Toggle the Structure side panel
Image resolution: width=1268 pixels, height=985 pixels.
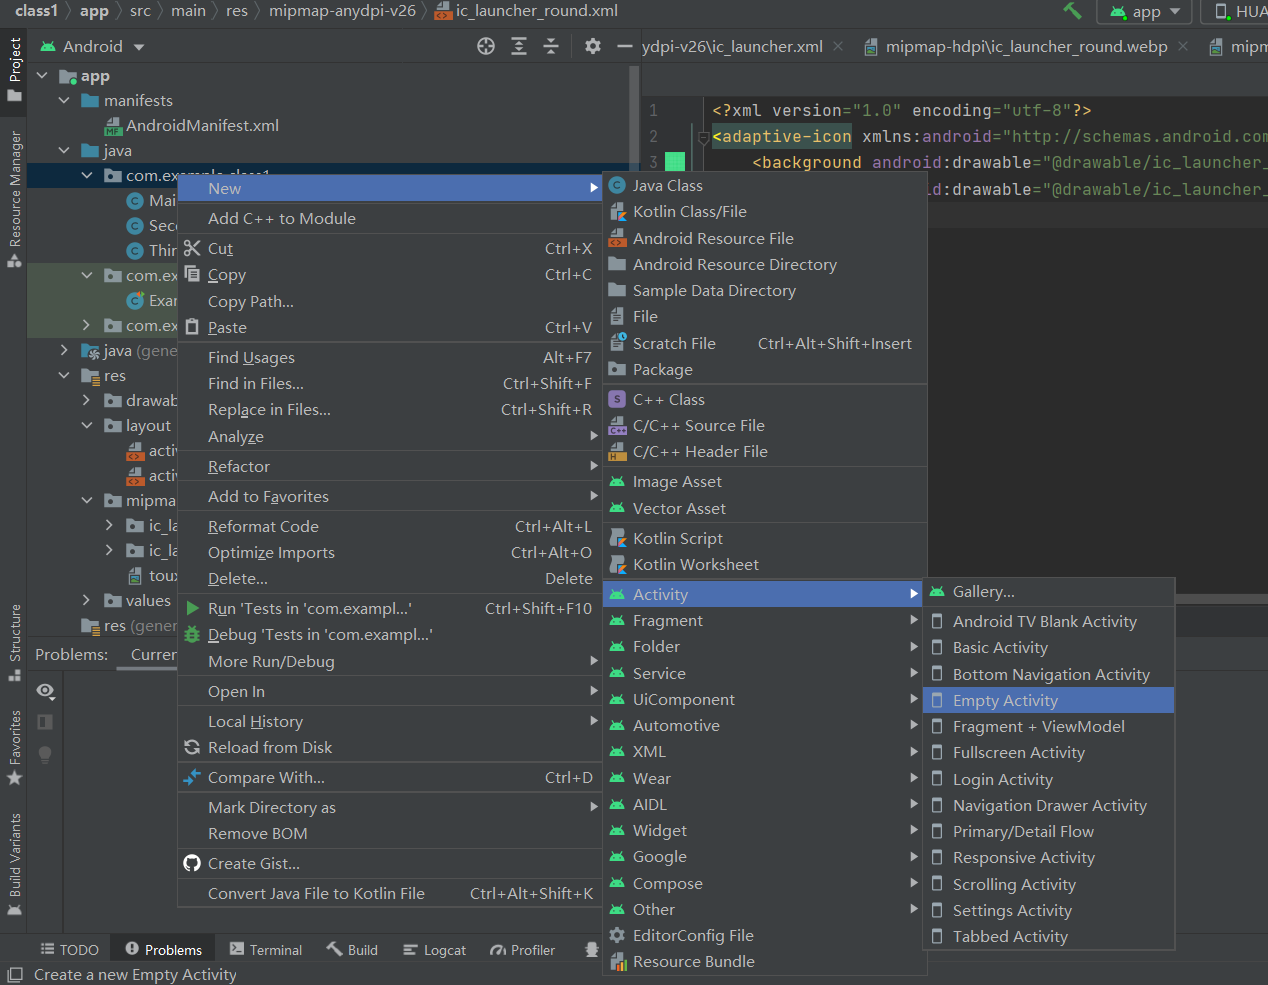click(14, 643)
